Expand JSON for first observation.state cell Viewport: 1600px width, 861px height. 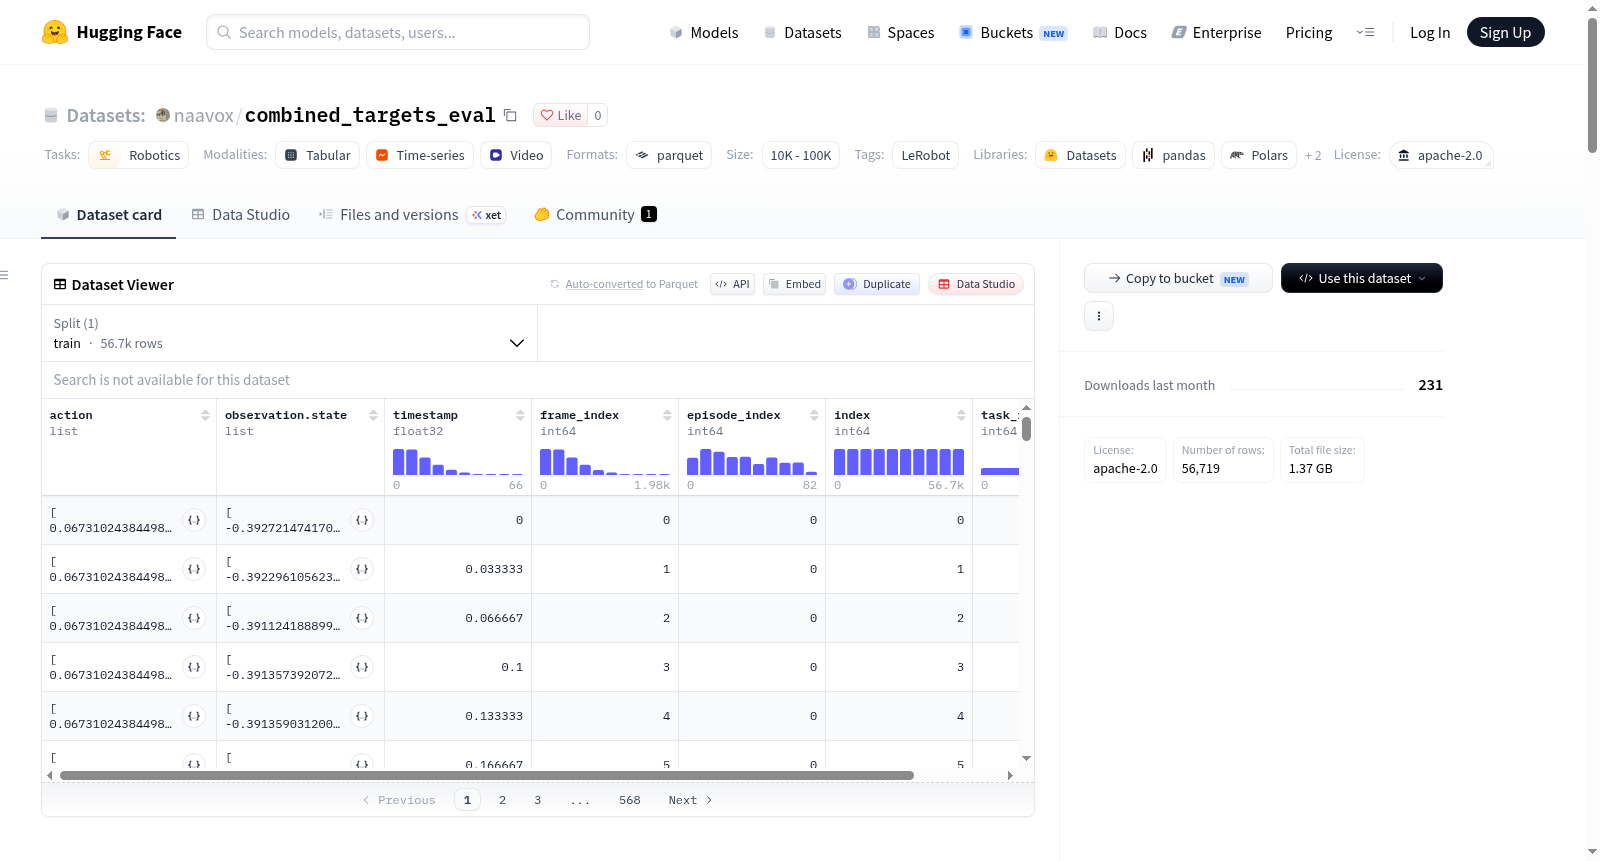click(x=362, y=520)
